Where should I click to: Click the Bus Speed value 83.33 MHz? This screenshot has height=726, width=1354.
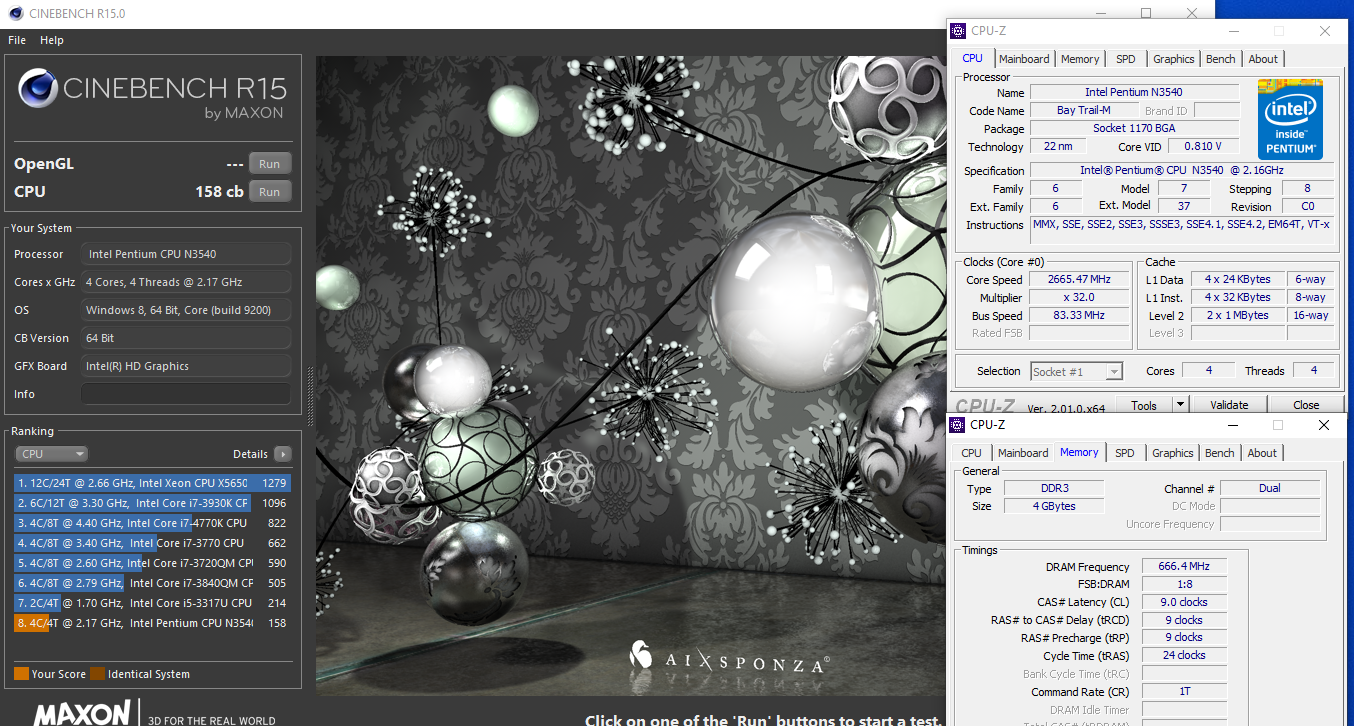pyautogui.click(x=1078, y=316)
